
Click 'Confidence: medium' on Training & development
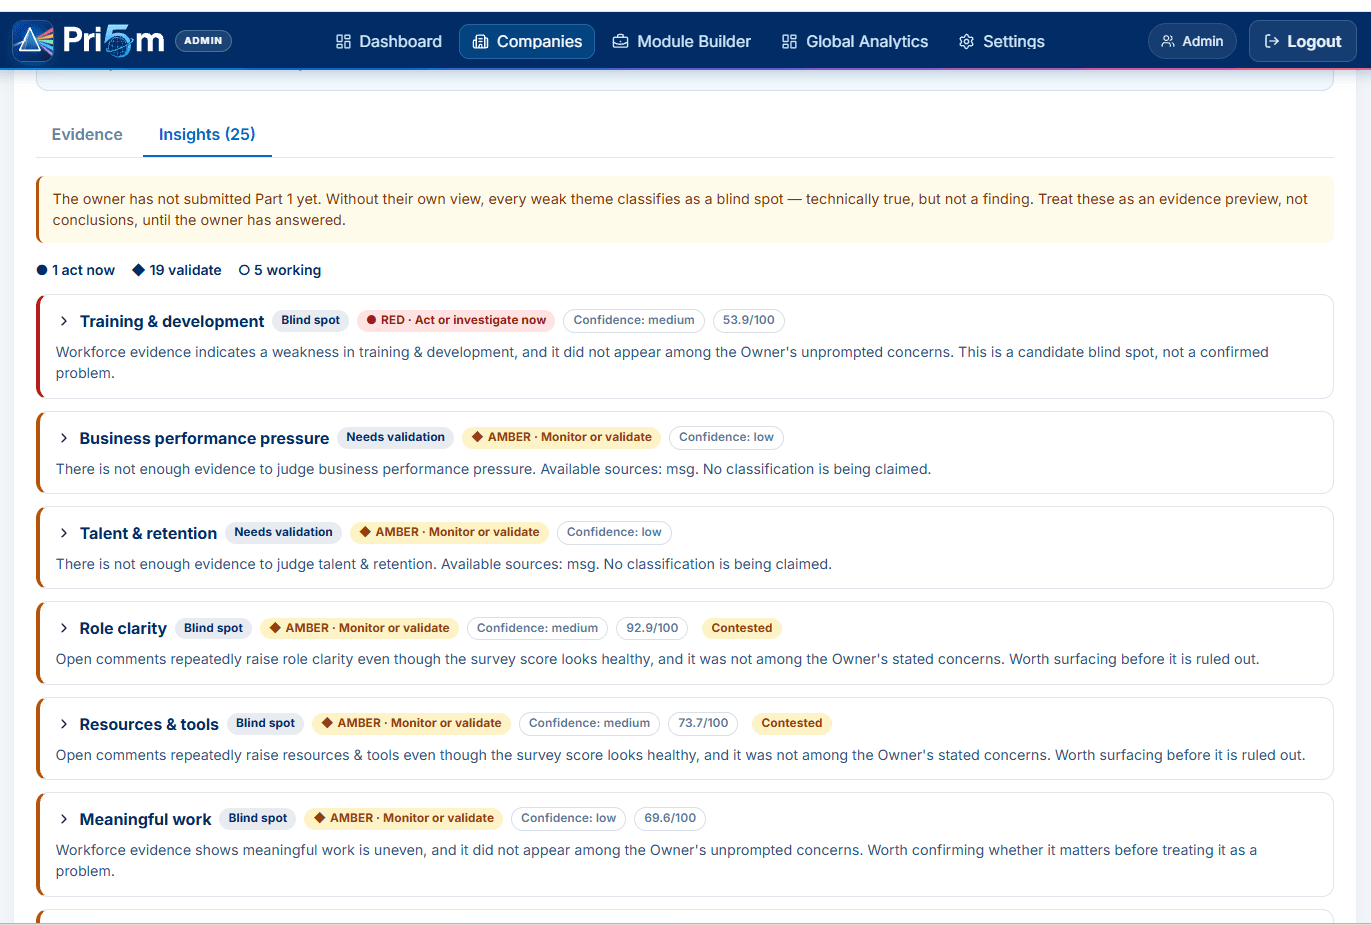634,320
